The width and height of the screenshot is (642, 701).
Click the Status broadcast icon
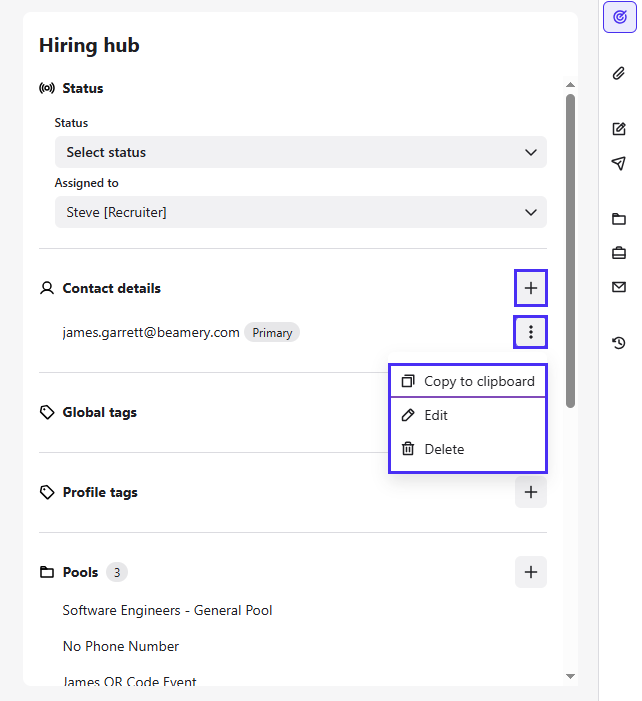click(47, 88)
